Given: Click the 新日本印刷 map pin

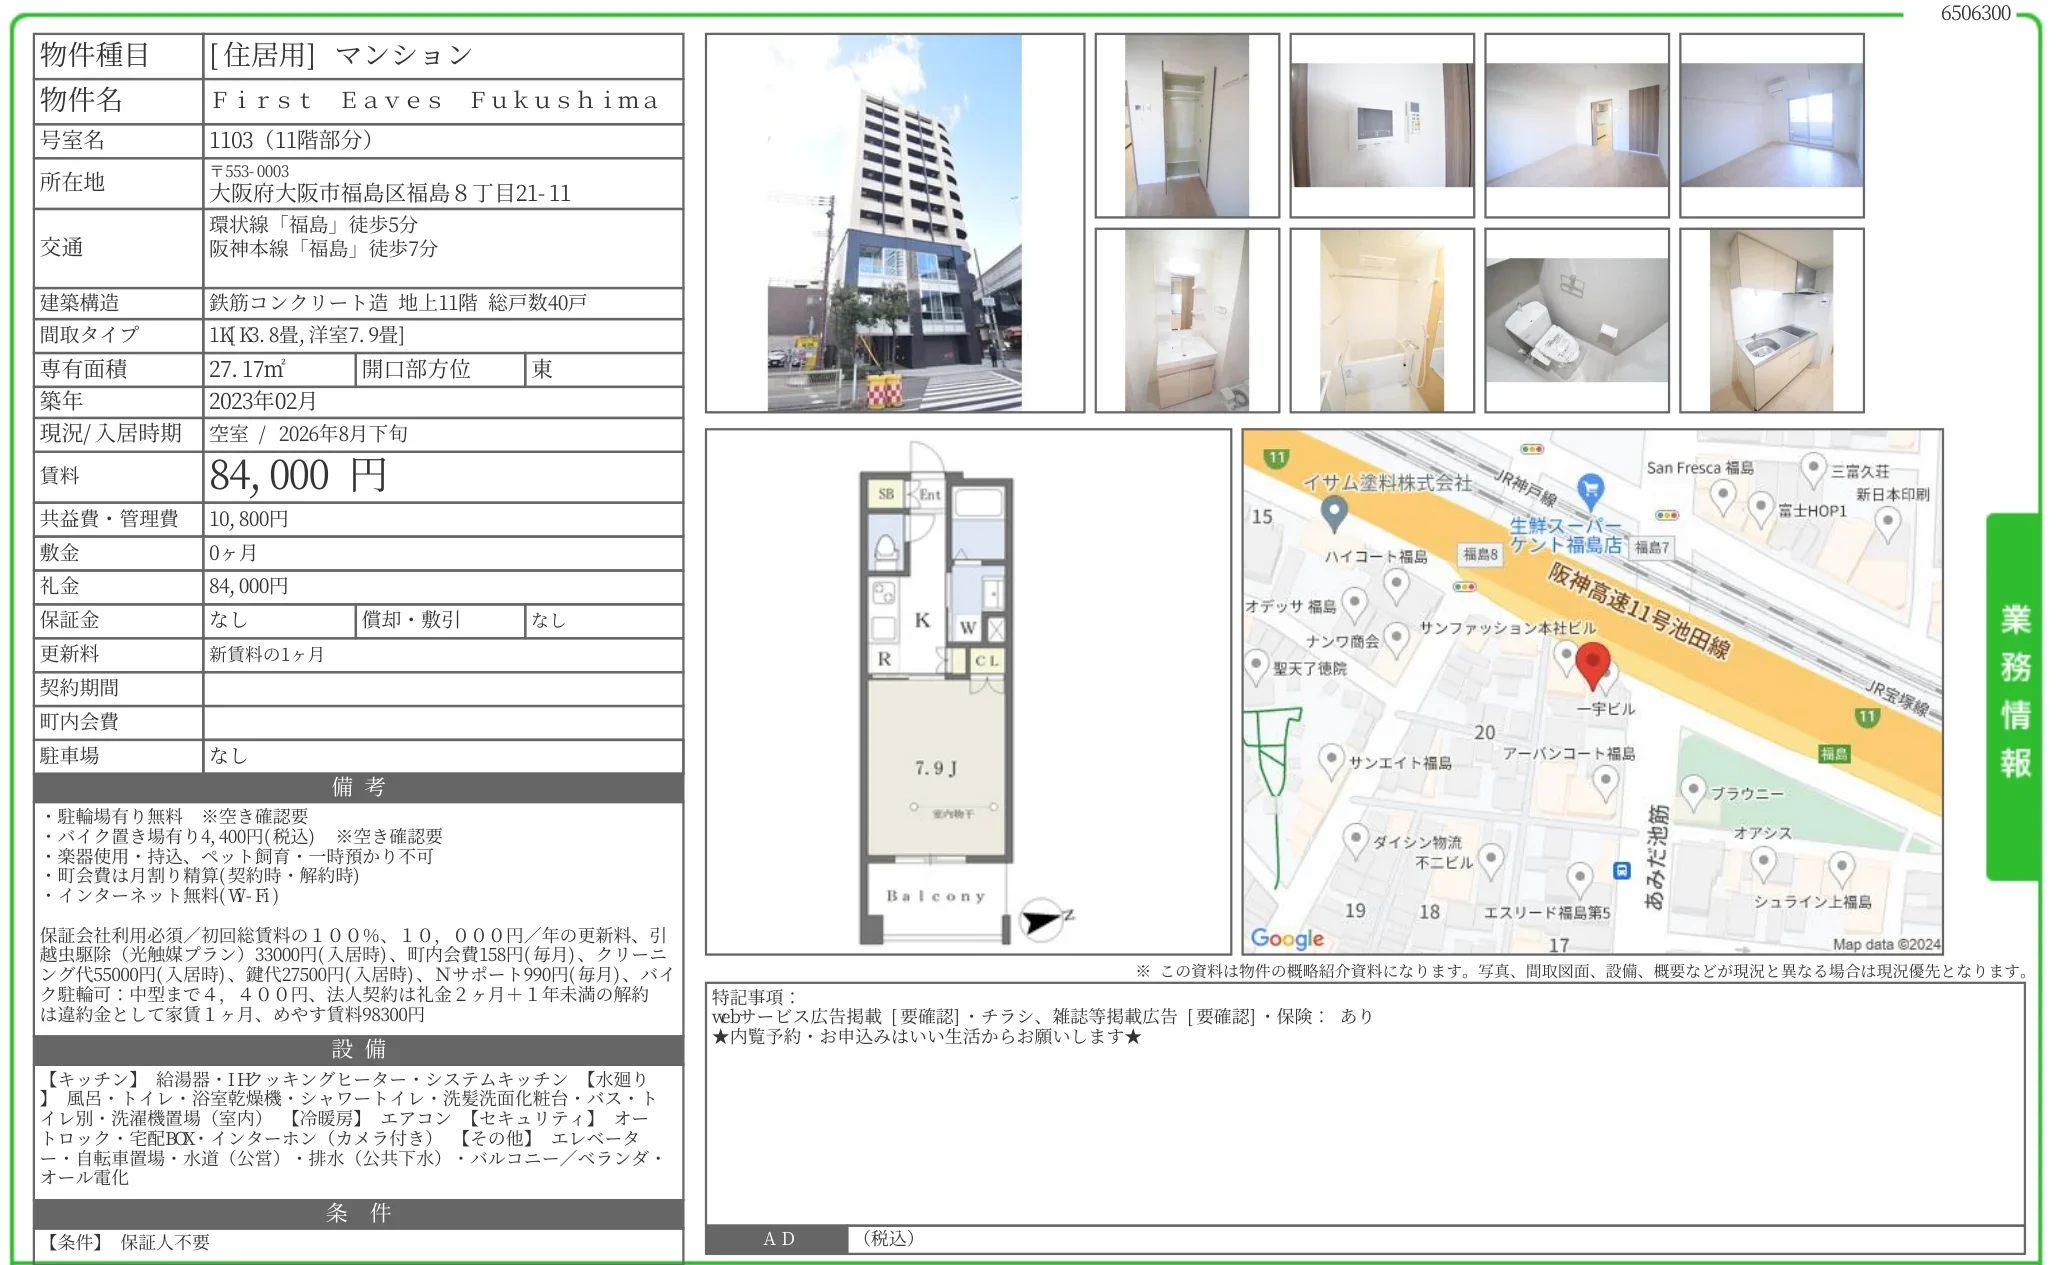Looking at the screenshot, I should pyautogui.click(x=1887, y=523).
